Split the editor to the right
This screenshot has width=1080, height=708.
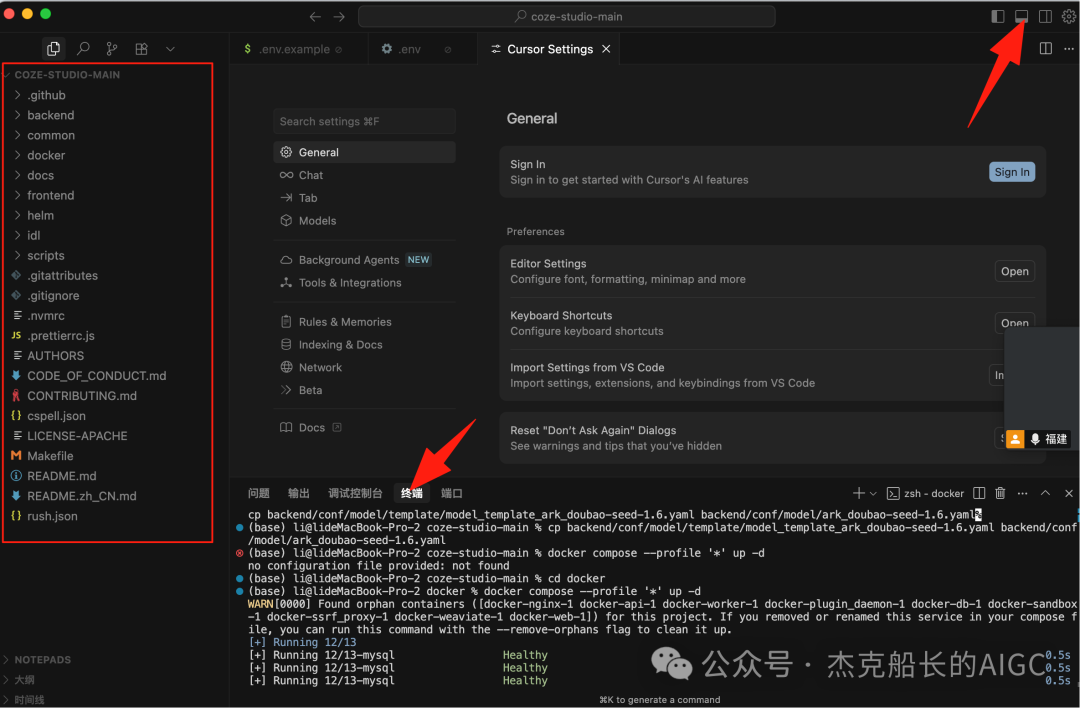pyautogui.click(x=1046, y=48)
